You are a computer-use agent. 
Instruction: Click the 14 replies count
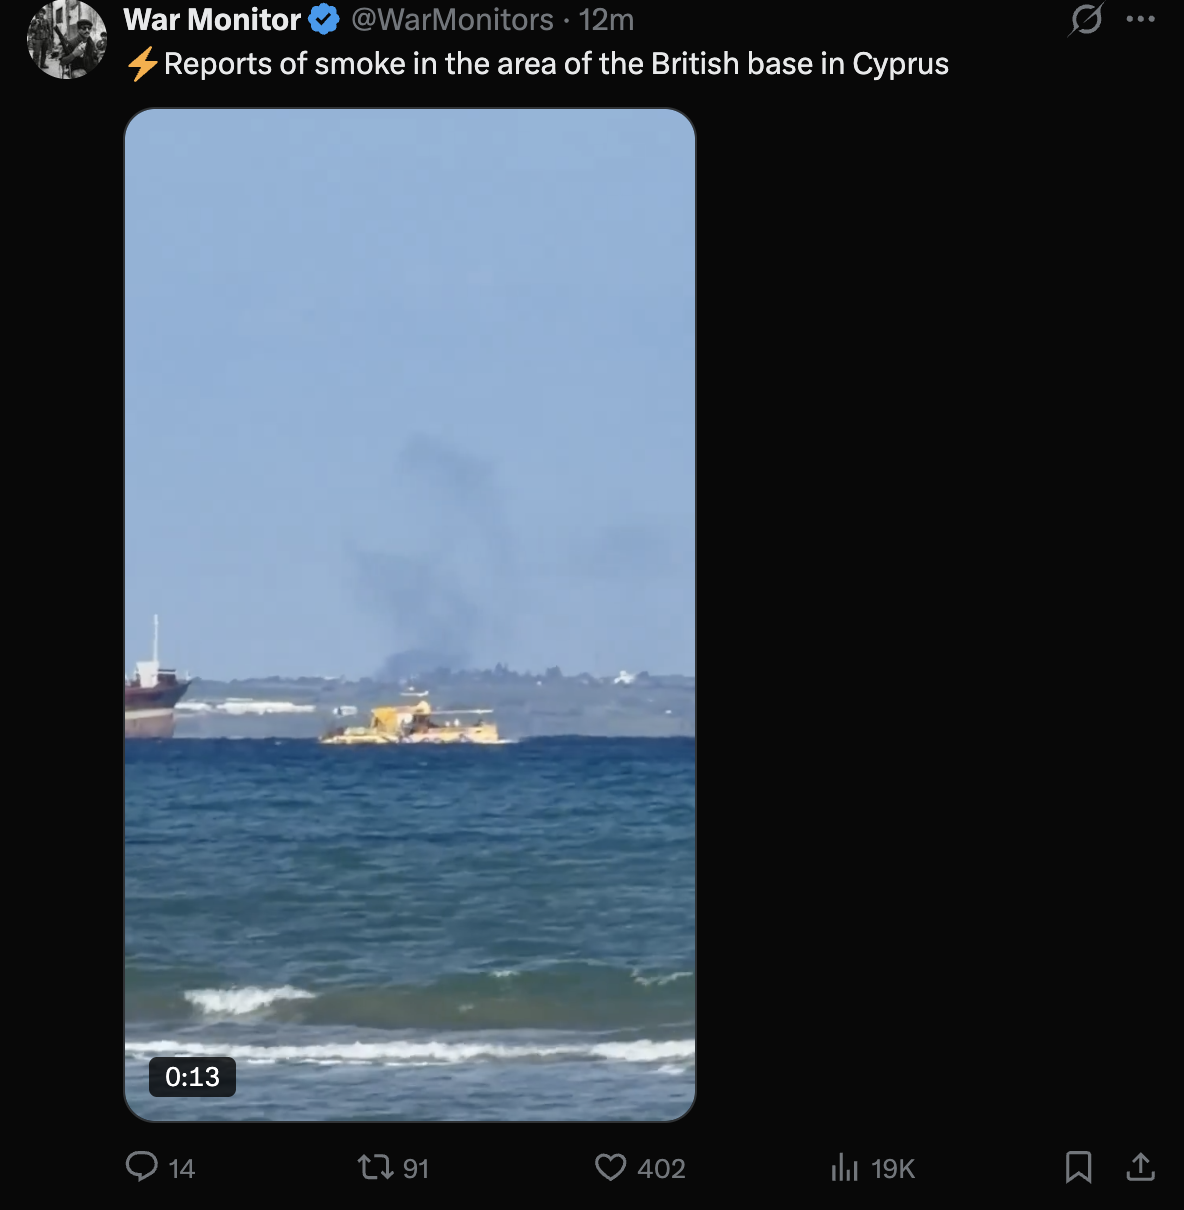pyautogui.click(x=182, y=1168)
